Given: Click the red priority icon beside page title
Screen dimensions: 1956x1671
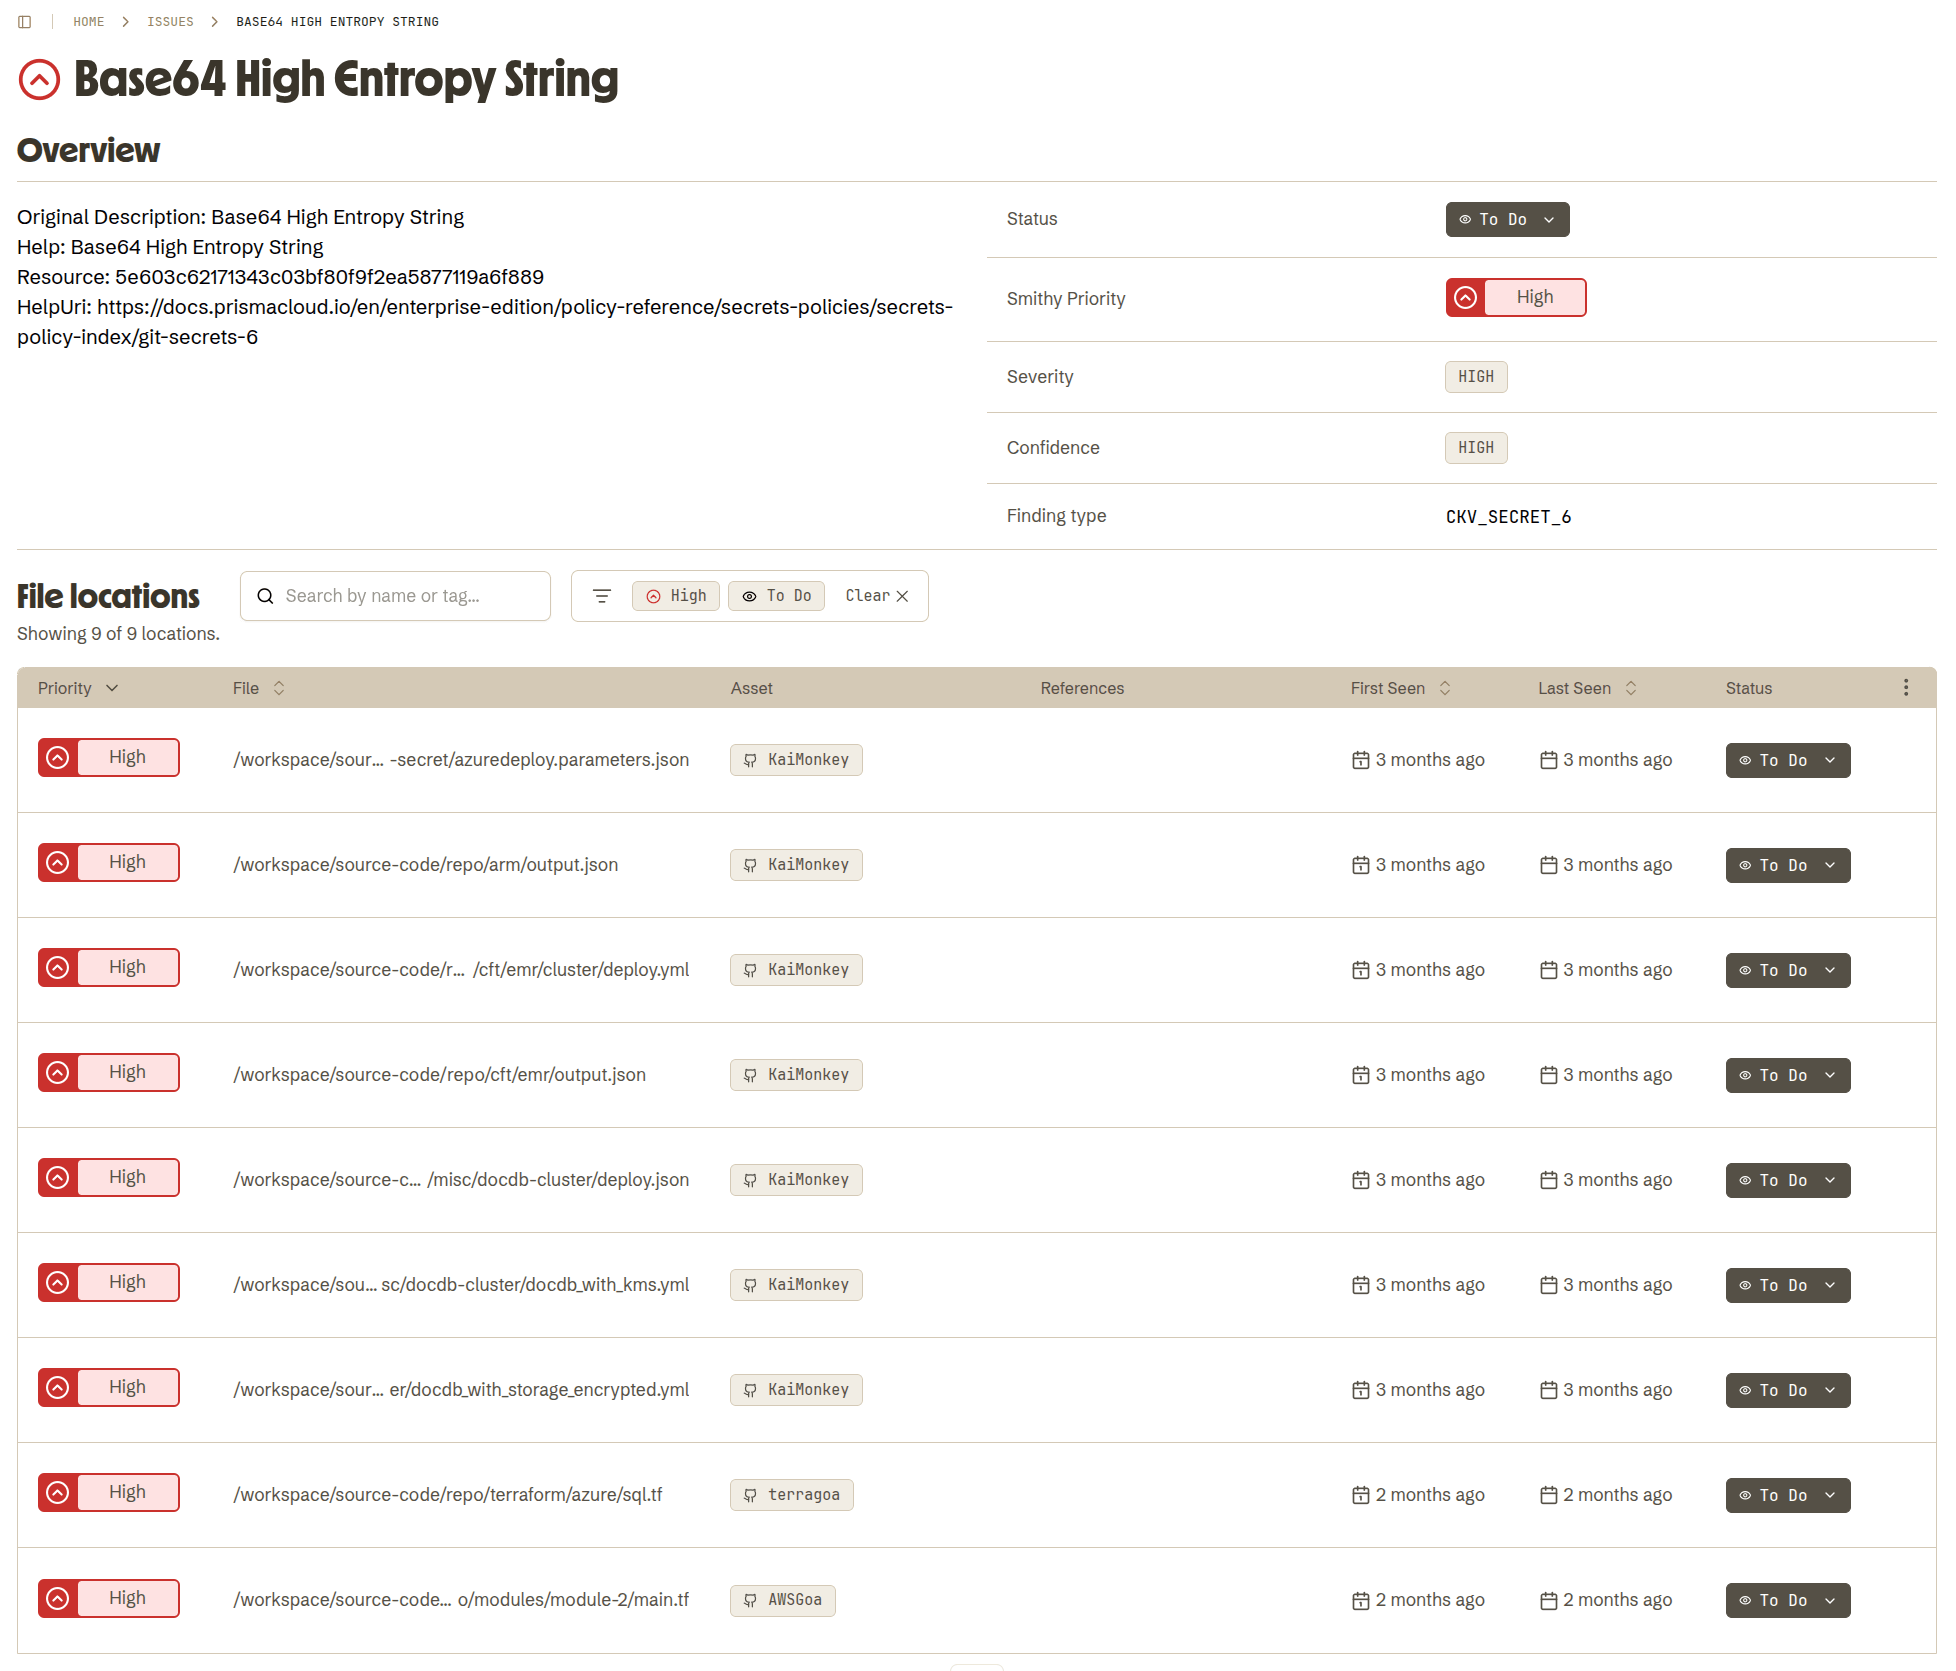Looking at the screenshot, I should point(40,80).
